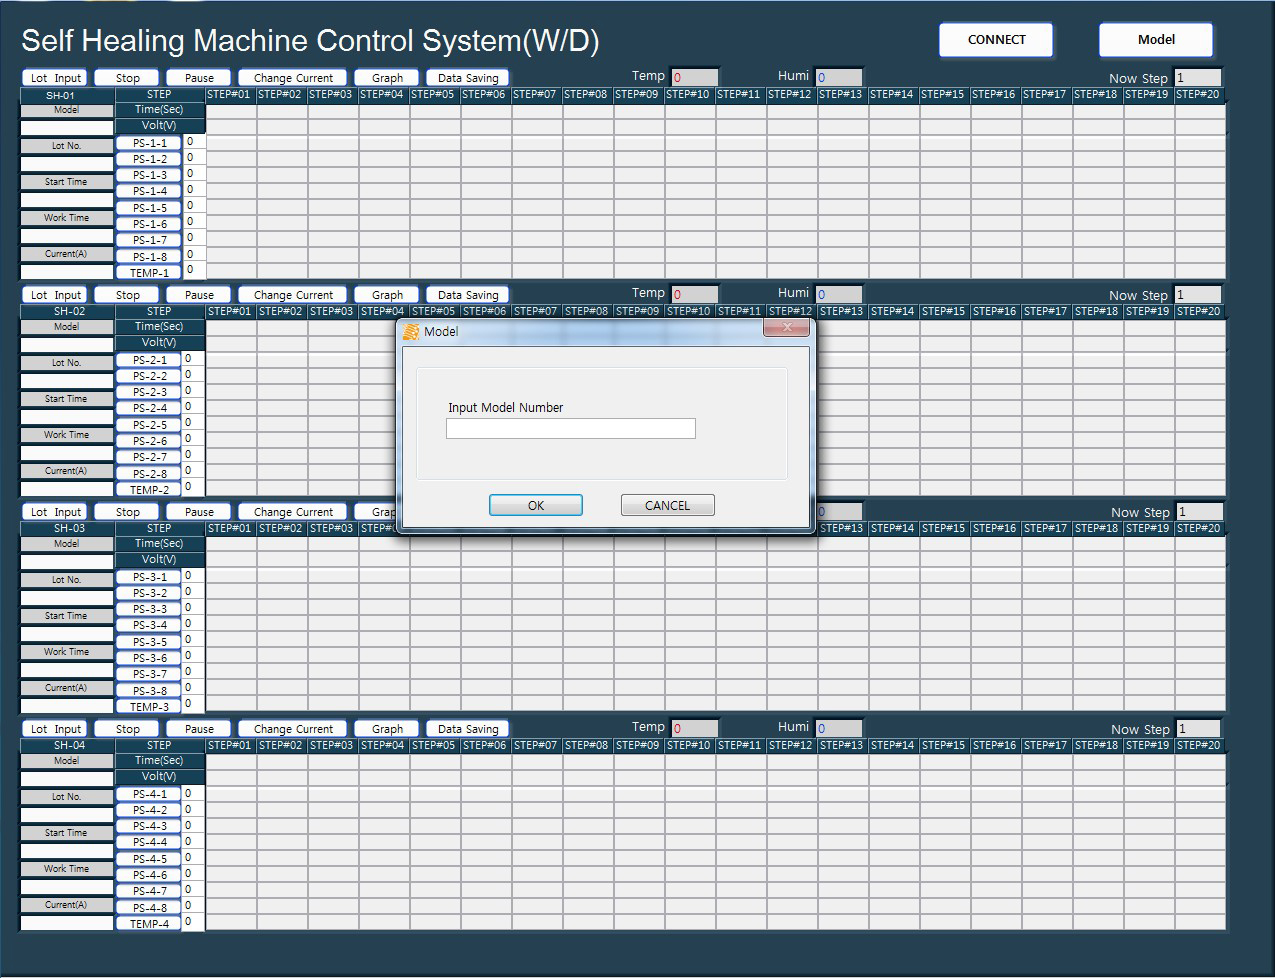1275x978 pixels.
Task: Open Graph for SH-04
Action: 387,729
